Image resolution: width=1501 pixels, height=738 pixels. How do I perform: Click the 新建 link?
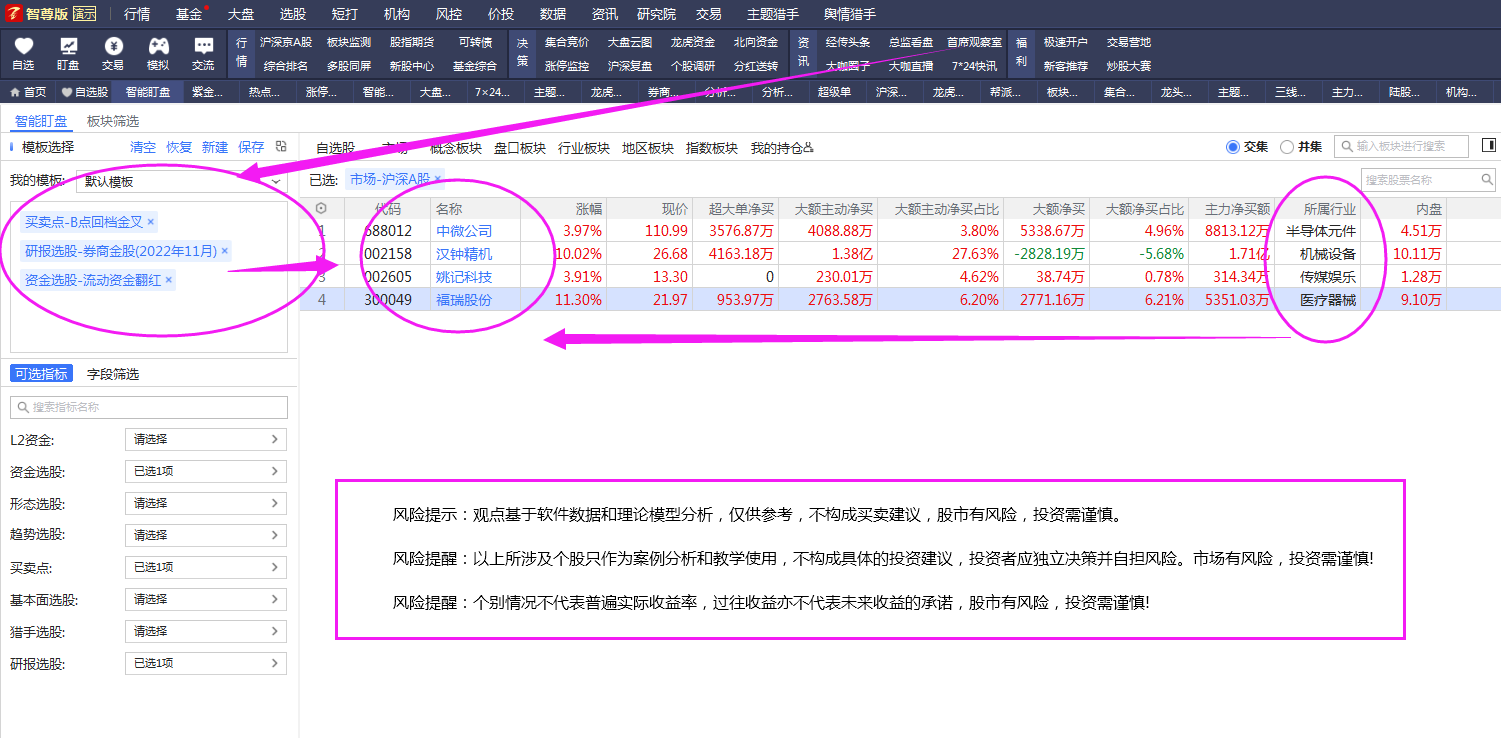tap(215, 147)
